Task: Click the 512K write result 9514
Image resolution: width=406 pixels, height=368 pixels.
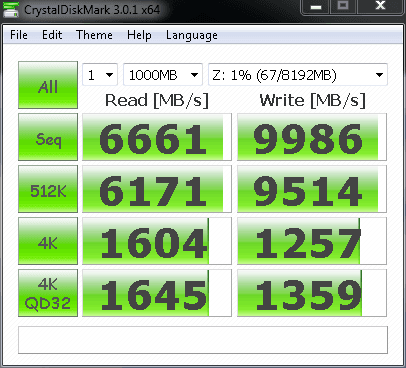Action: [x=312, y=189]
